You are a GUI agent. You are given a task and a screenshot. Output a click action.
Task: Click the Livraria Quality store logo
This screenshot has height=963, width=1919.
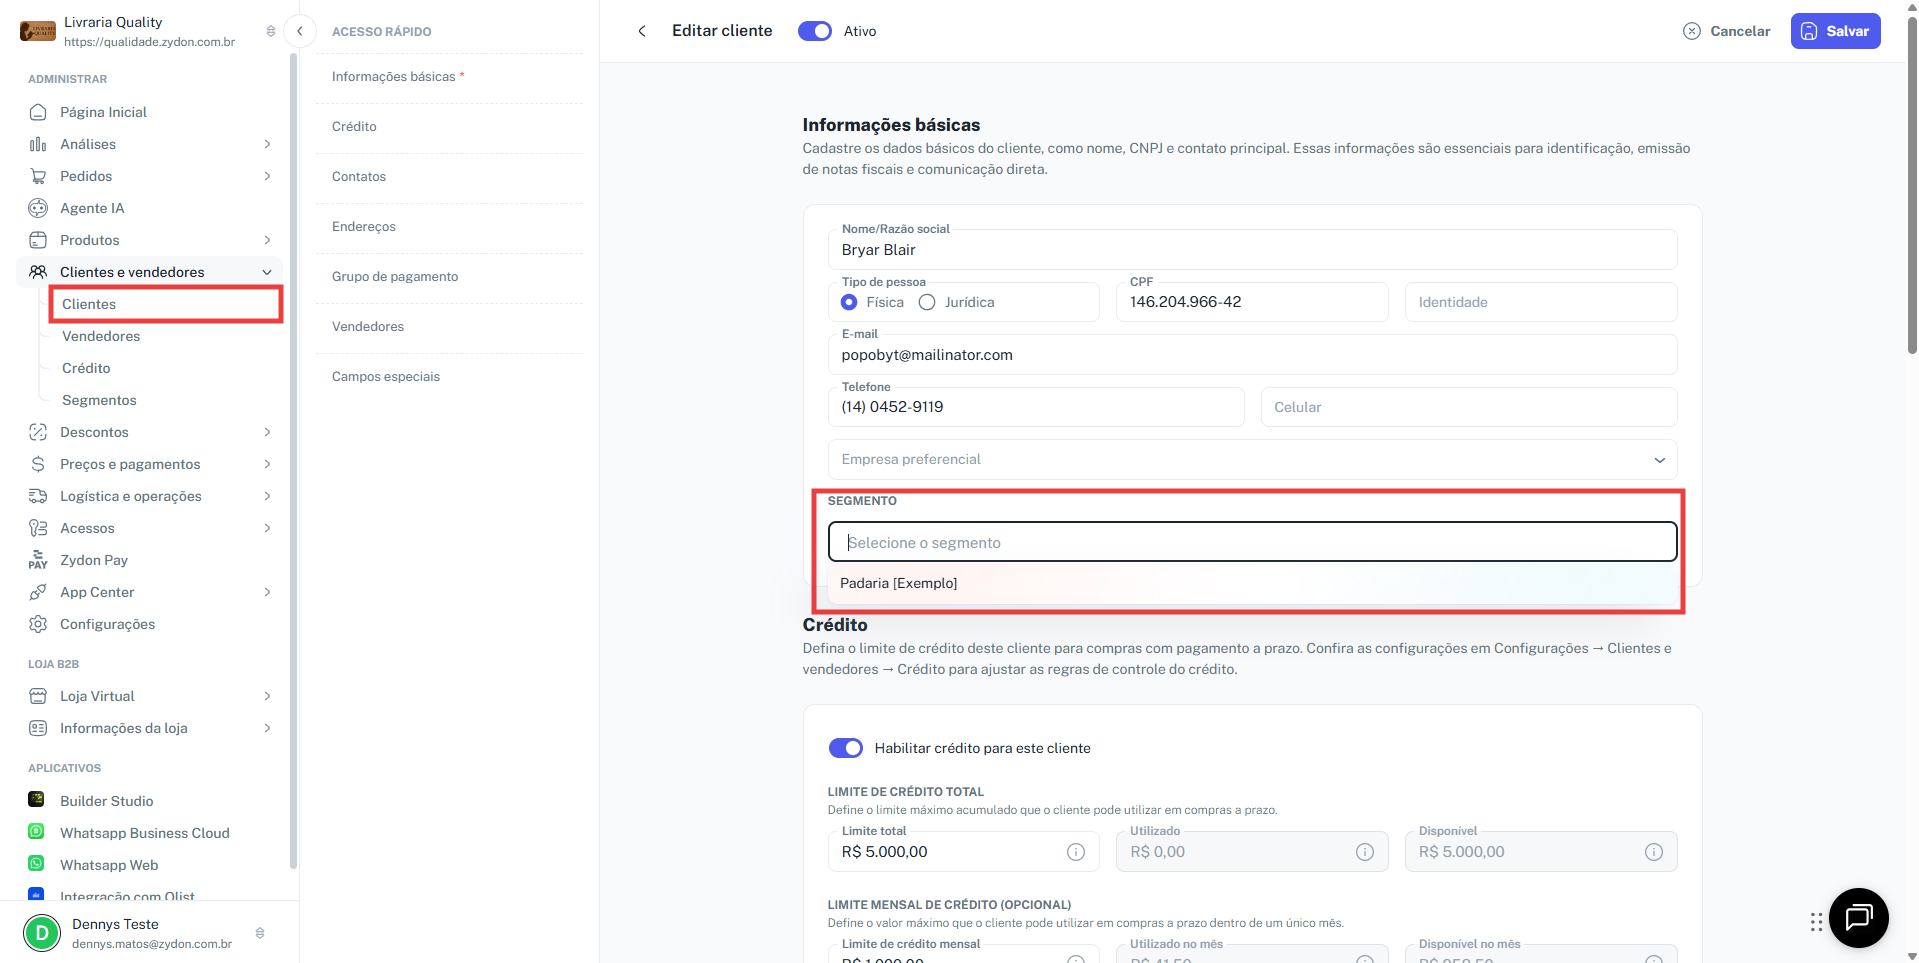coord(38,31)
